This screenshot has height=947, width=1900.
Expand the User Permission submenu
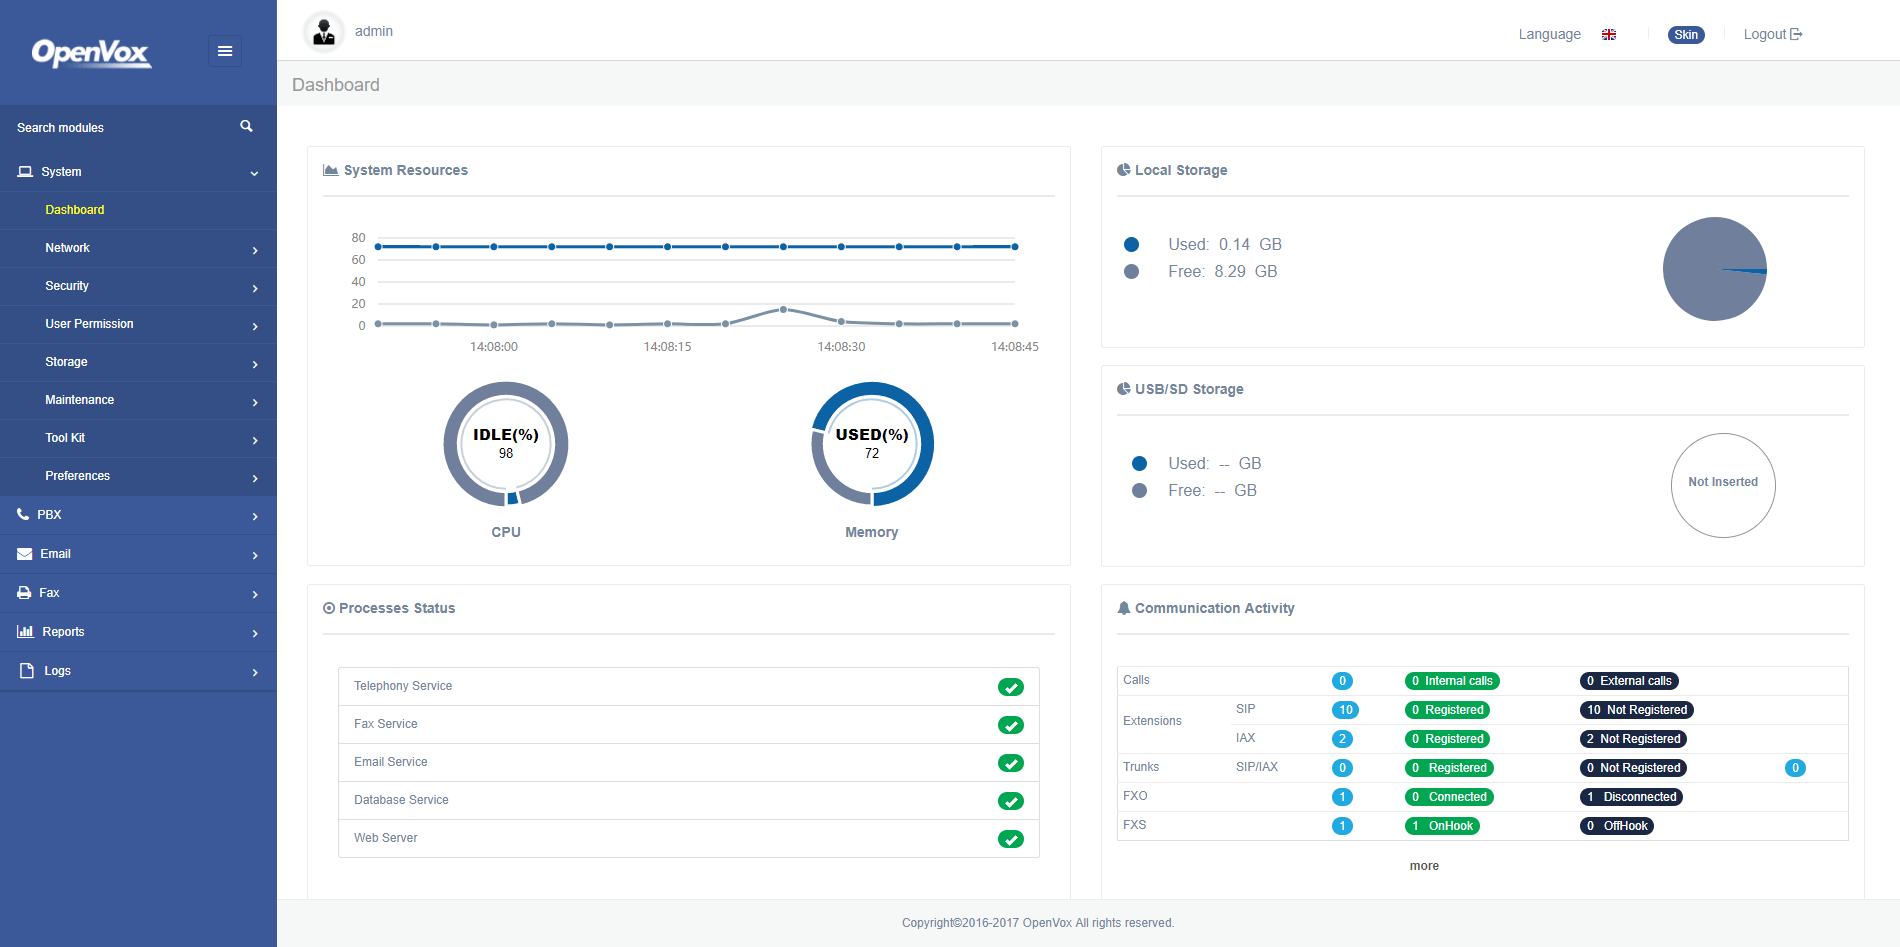(x=255, y=326)
